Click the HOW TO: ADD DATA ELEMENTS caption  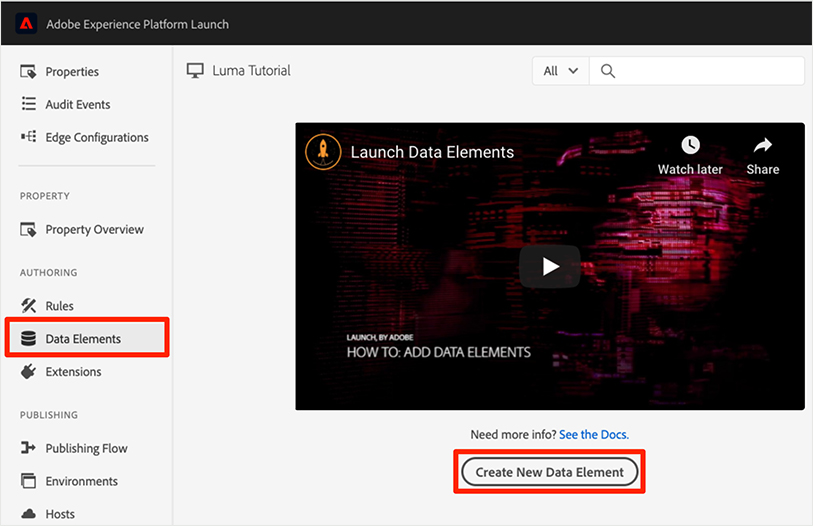click(439, 353)
